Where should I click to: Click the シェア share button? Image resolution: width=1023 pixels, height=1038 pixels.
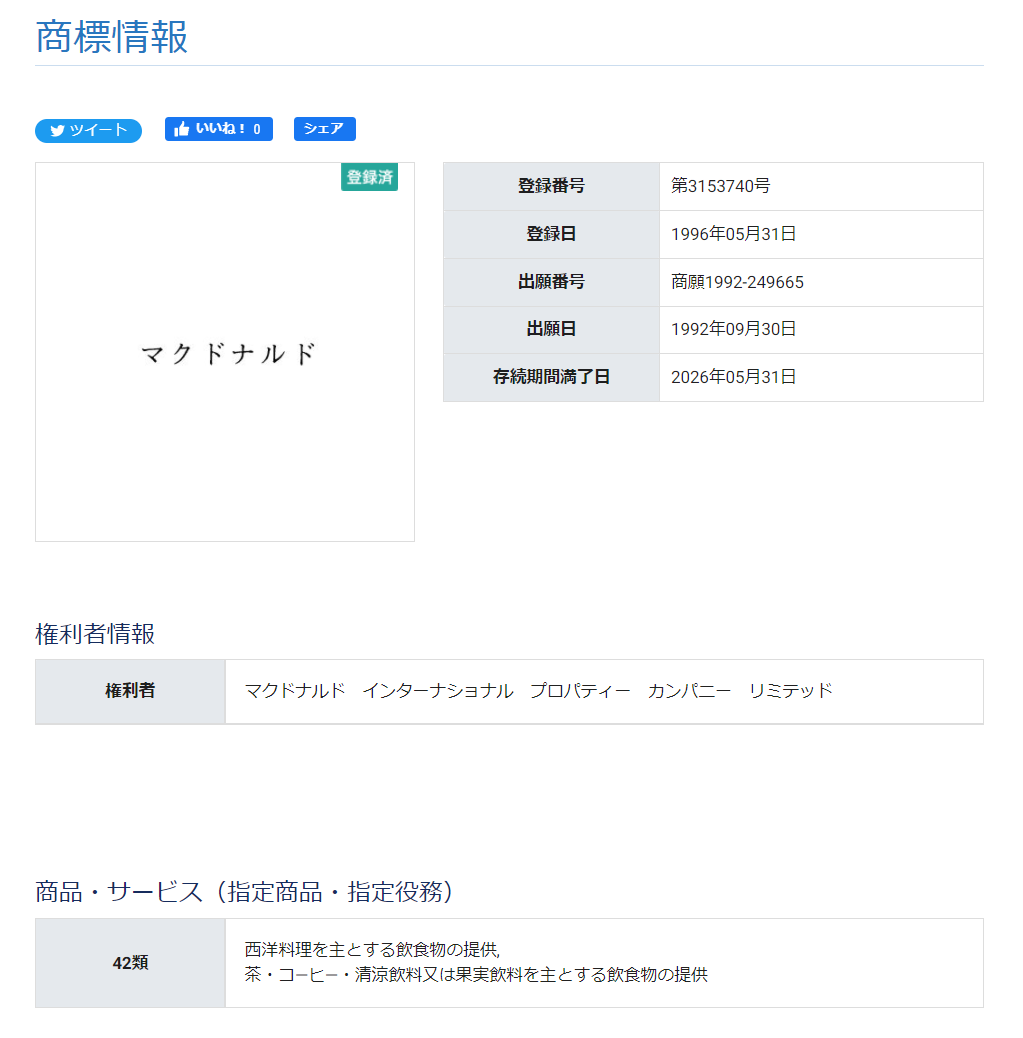click(324, 129)
